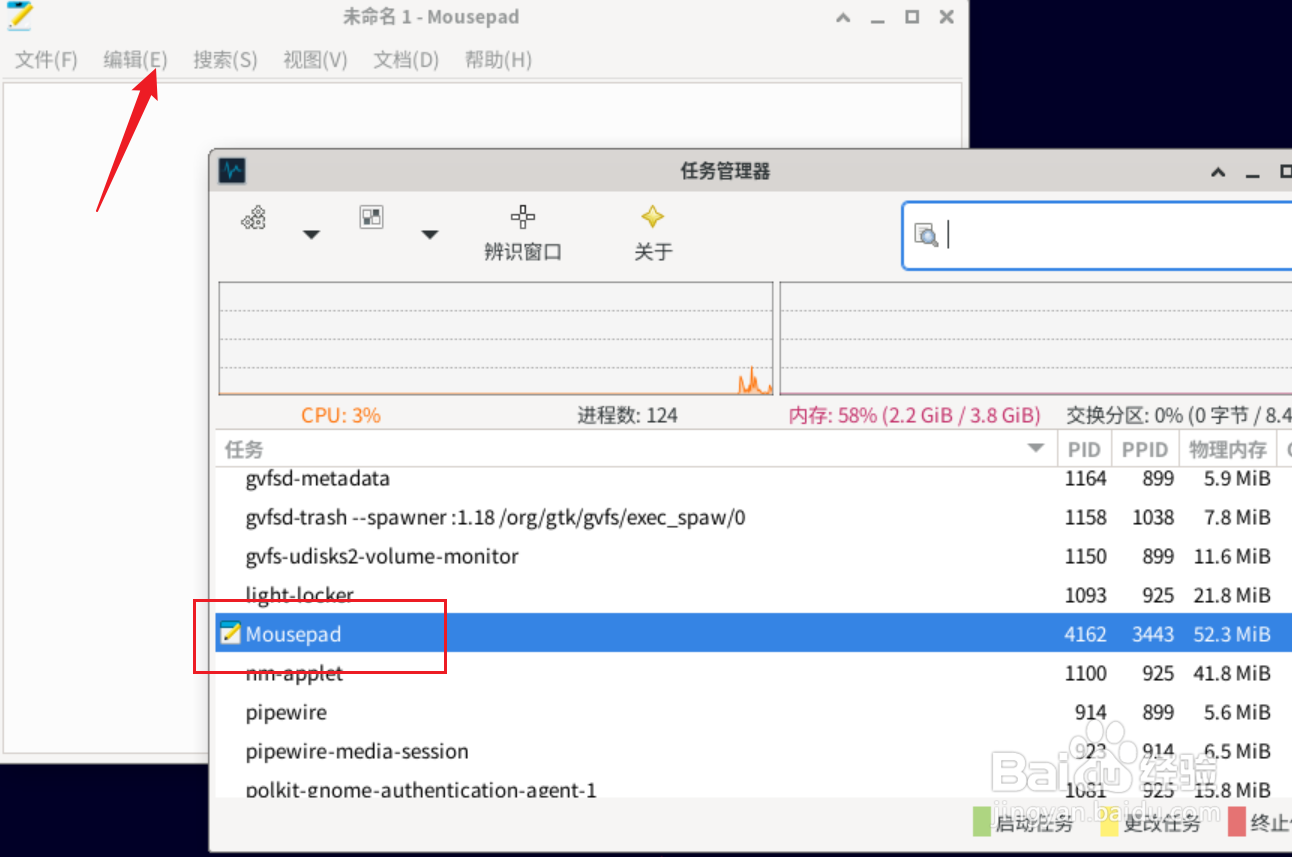Sort by the PPID column header
Viewport: 1292px width, 857px height.
(x=1145, y=450)
